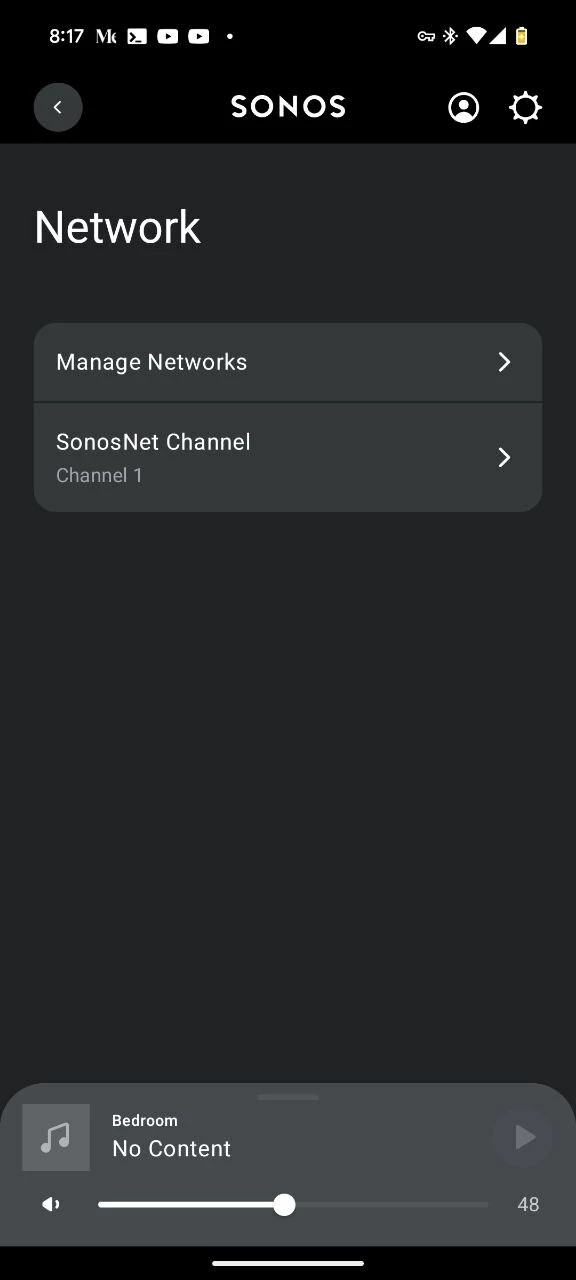This screenshot has height=1280, width=576.
Task: Expand the SonosNet Channel chevron arrow
Action: point(504,457)
